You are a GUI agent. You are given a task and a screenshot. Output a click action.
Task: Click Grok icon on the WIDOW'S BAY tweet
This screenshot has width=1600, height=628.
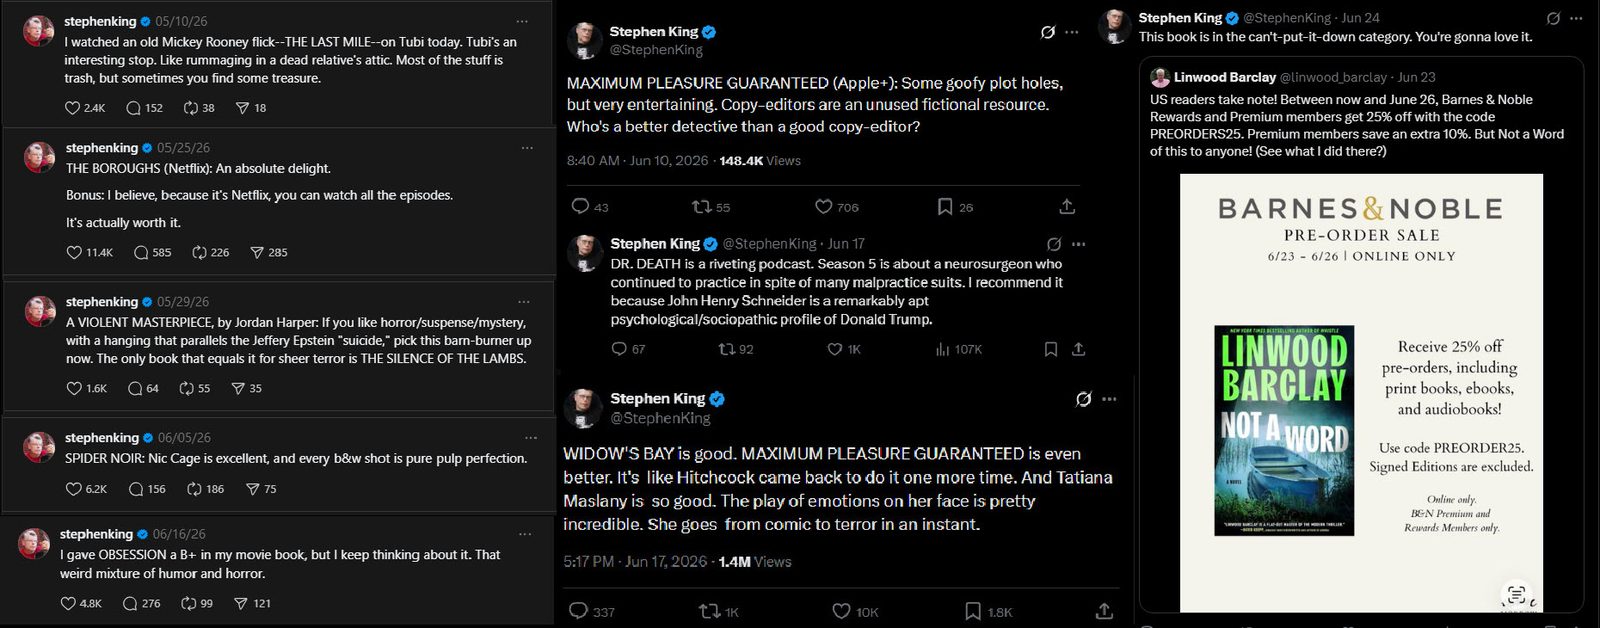coord(1083,399)
